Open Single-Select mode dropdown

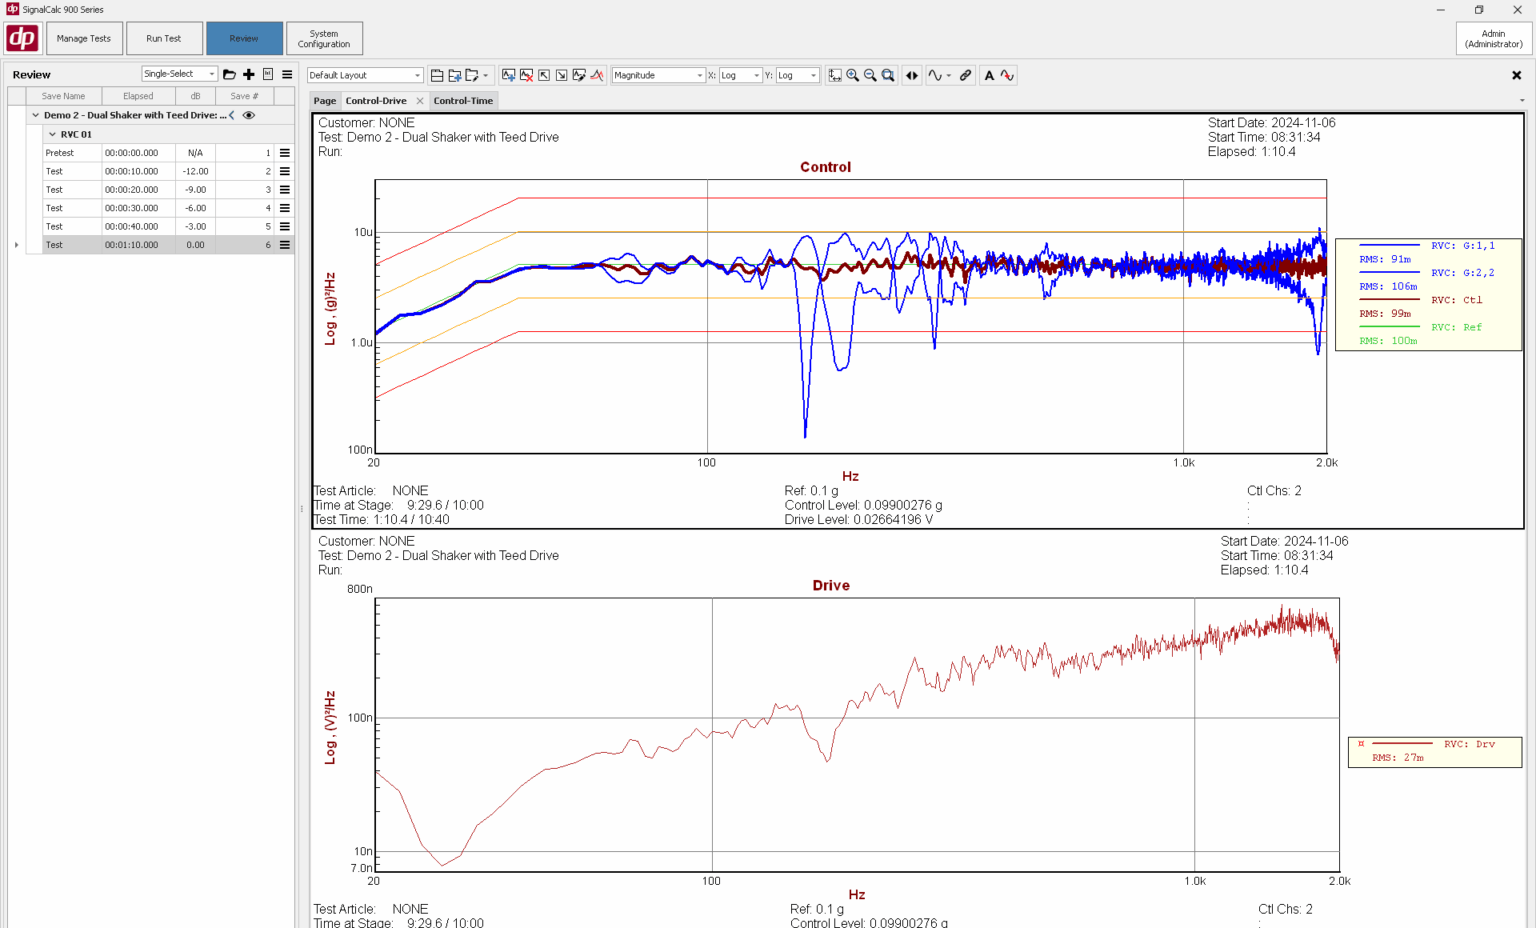(x=179, y=74)
